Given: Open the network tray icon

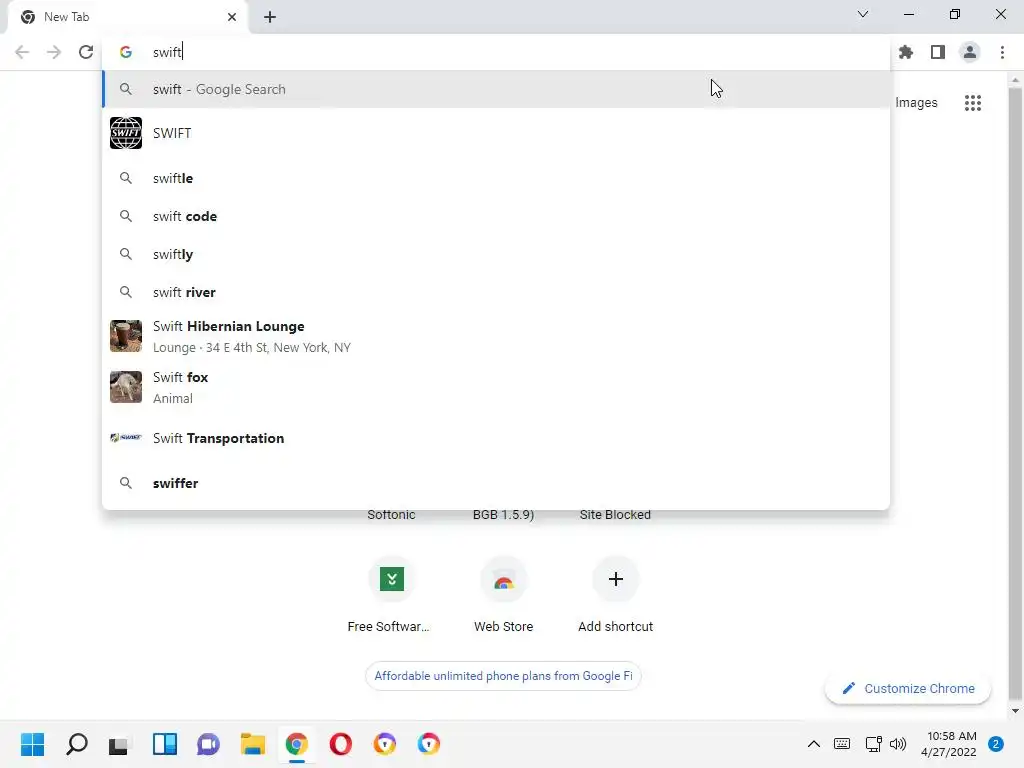Looking at the screenshot, I should click(x=873, y=744).
